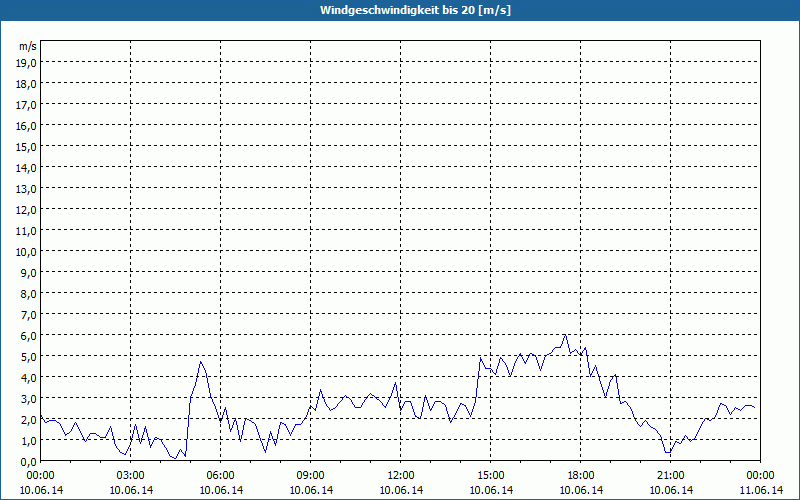Click the 10.06.14 date under 12:00
Viewport: 800px width, 500px height.
click(x=401, y=490)
